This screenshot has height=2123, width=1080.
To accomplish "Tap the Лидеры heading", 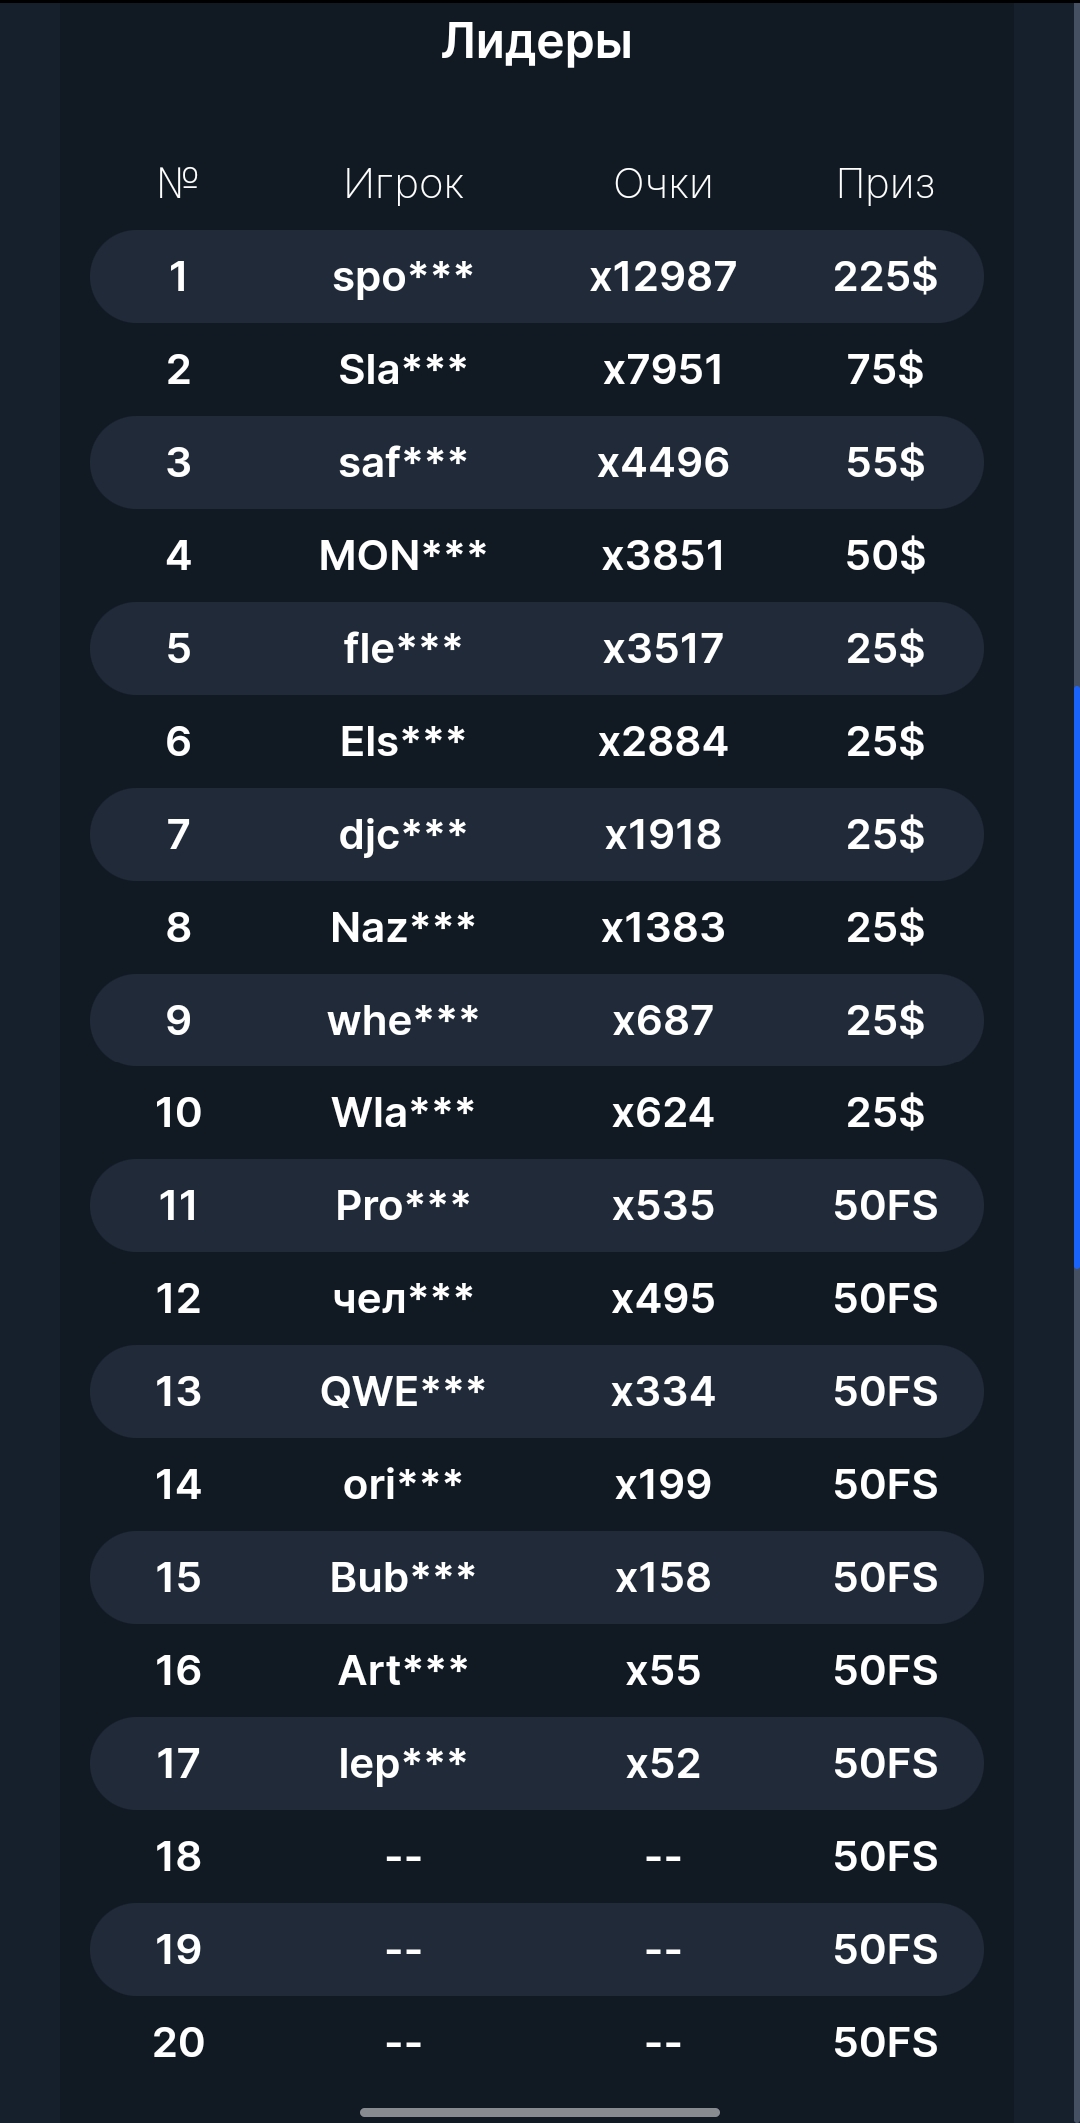I will pos(537,42).
